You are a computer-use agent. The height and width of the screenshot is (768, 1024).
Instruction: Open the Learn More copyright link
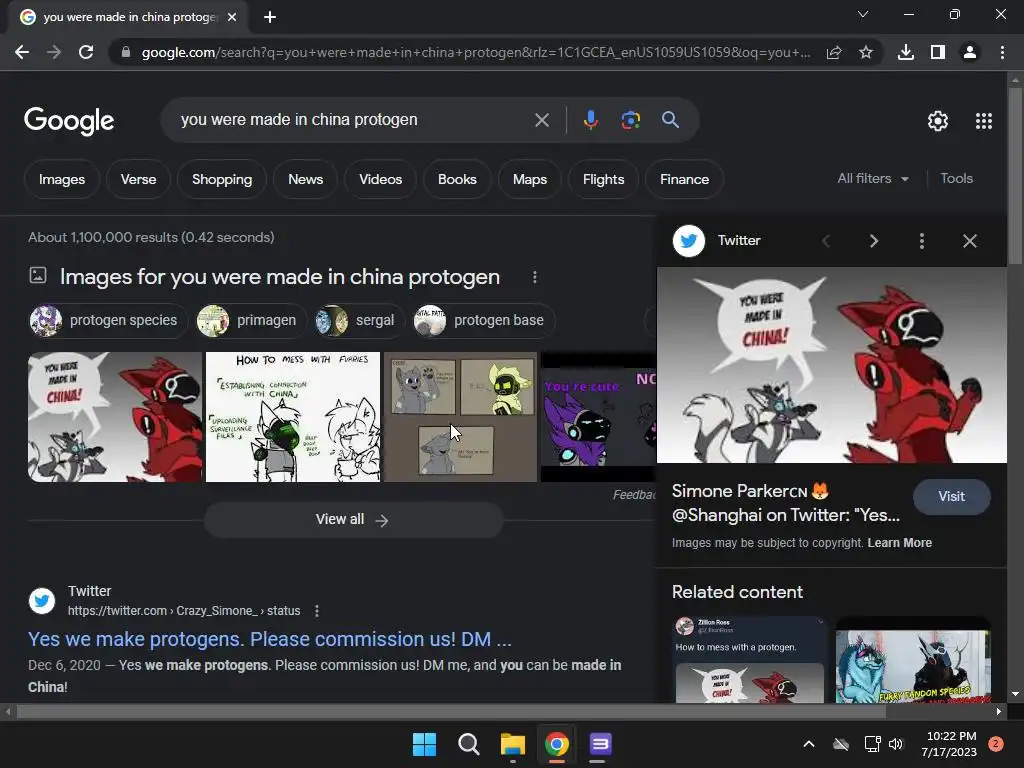(899, 543)
